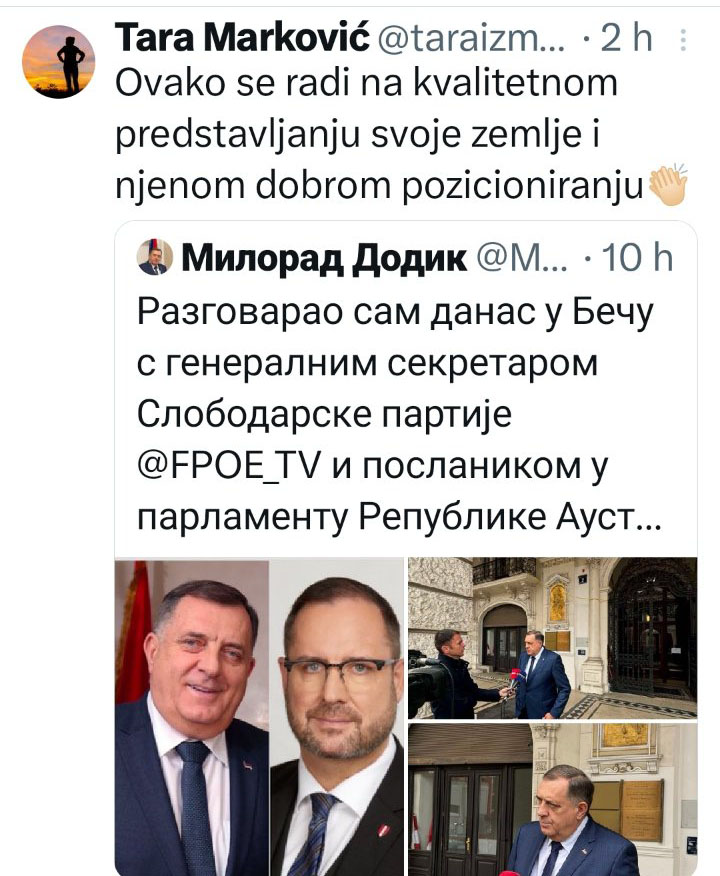This screenshot has height=876, width=720.
Task: Click the man with glasses portrait
Action: (337, 717)
